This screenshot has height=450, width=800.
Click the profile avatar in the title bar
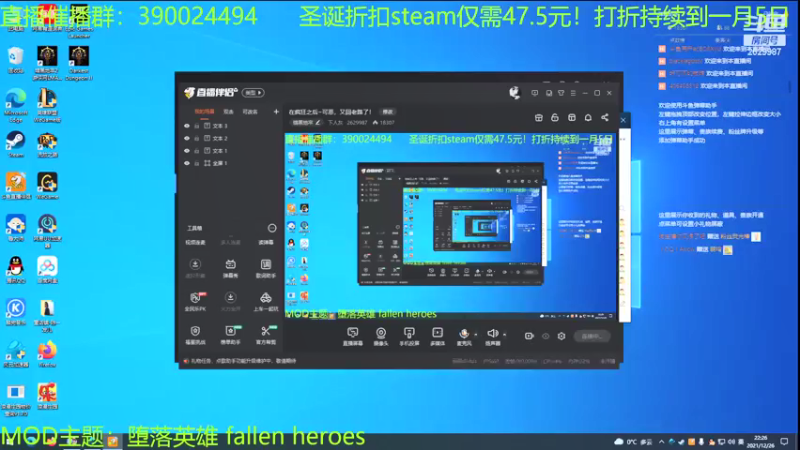click(514, 93)
